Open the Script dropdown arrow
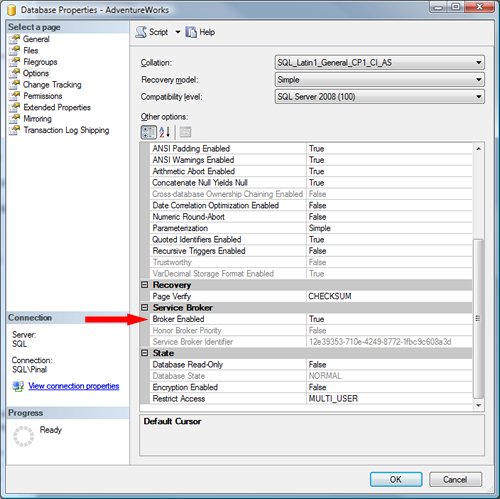Image resolution: width=500 pixels, height=499 pixels. (x=178, y=32)
